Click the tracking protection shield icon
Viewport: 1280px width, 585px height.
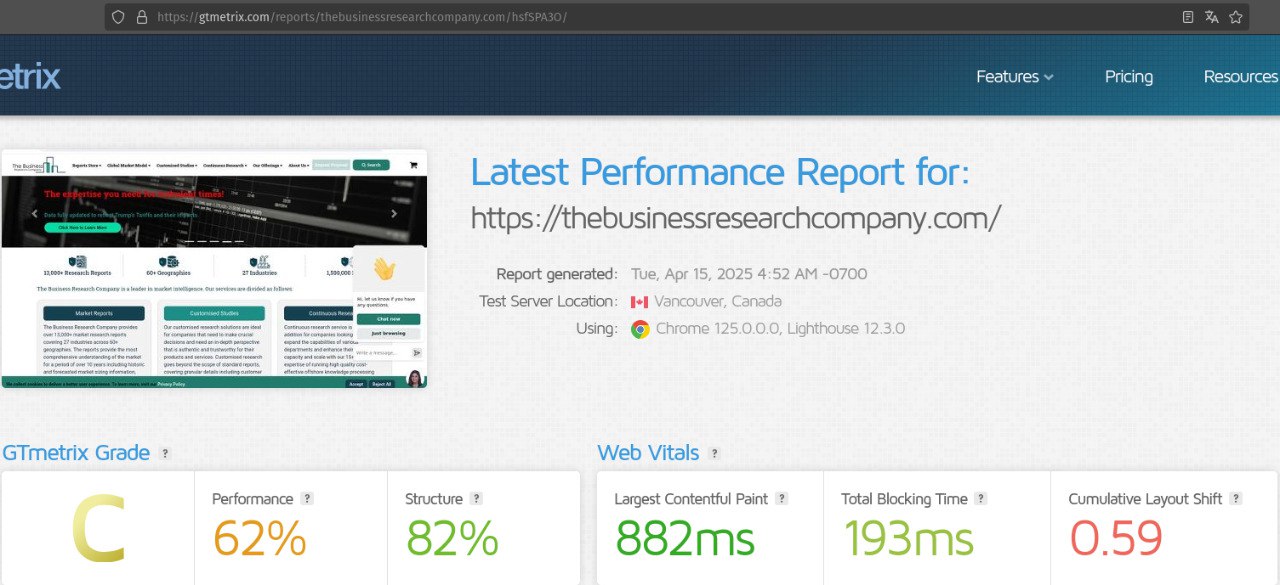click(x=118, y=17)
